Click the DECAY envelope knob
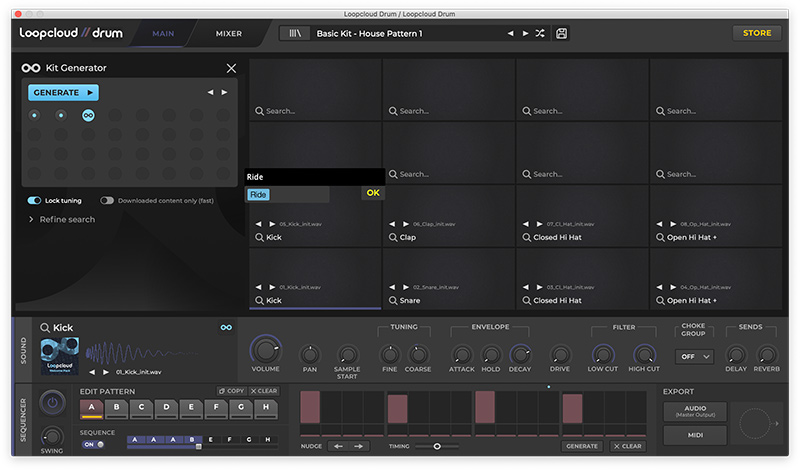 click(x=520, y=355)
